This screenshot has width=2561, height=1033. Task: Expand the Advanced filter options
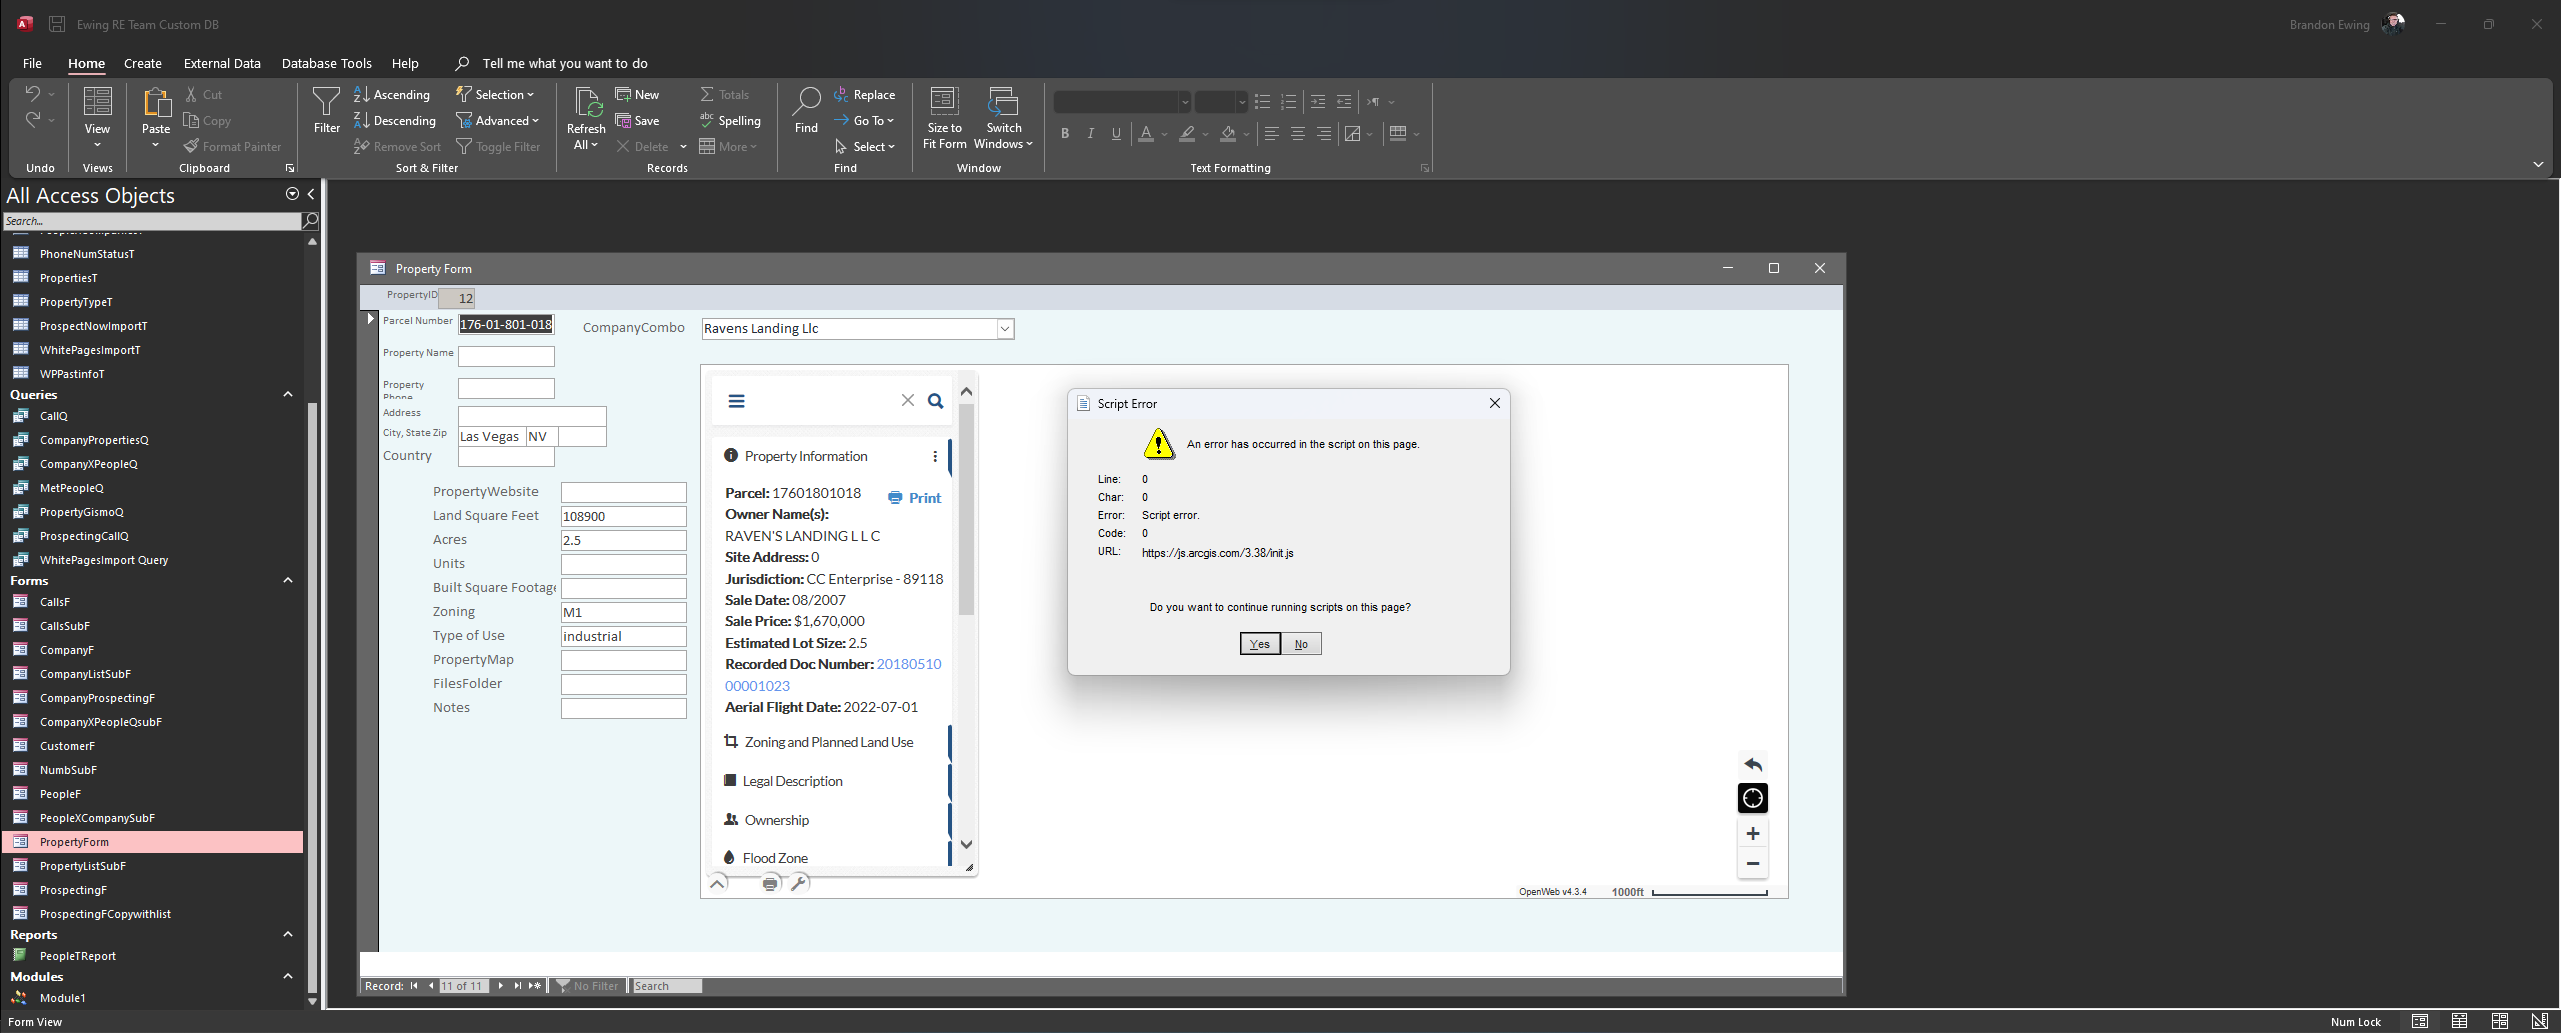(499, 120)
